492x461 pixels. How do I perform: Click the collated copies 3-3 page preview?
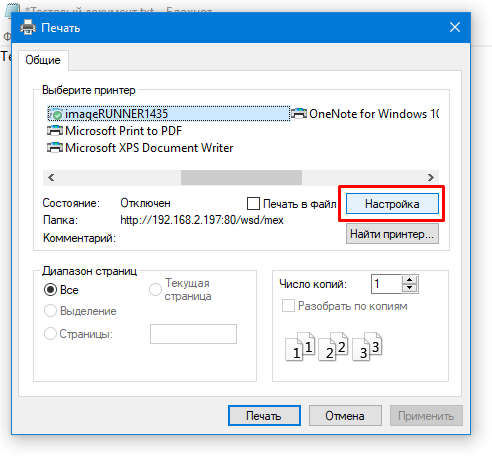tap(367, 347)
